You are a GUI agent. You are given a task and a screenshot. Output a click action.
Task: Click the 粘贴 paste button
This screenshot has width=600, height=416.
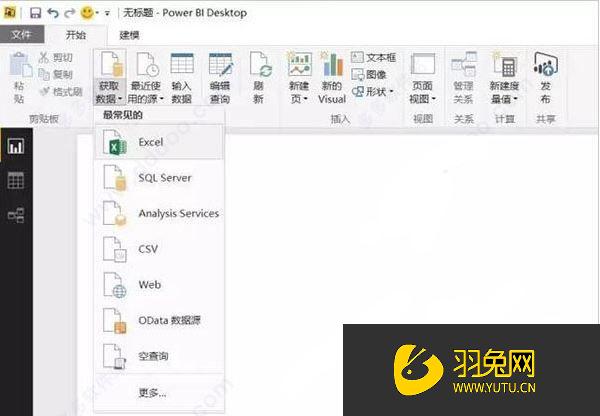point(20,78)
